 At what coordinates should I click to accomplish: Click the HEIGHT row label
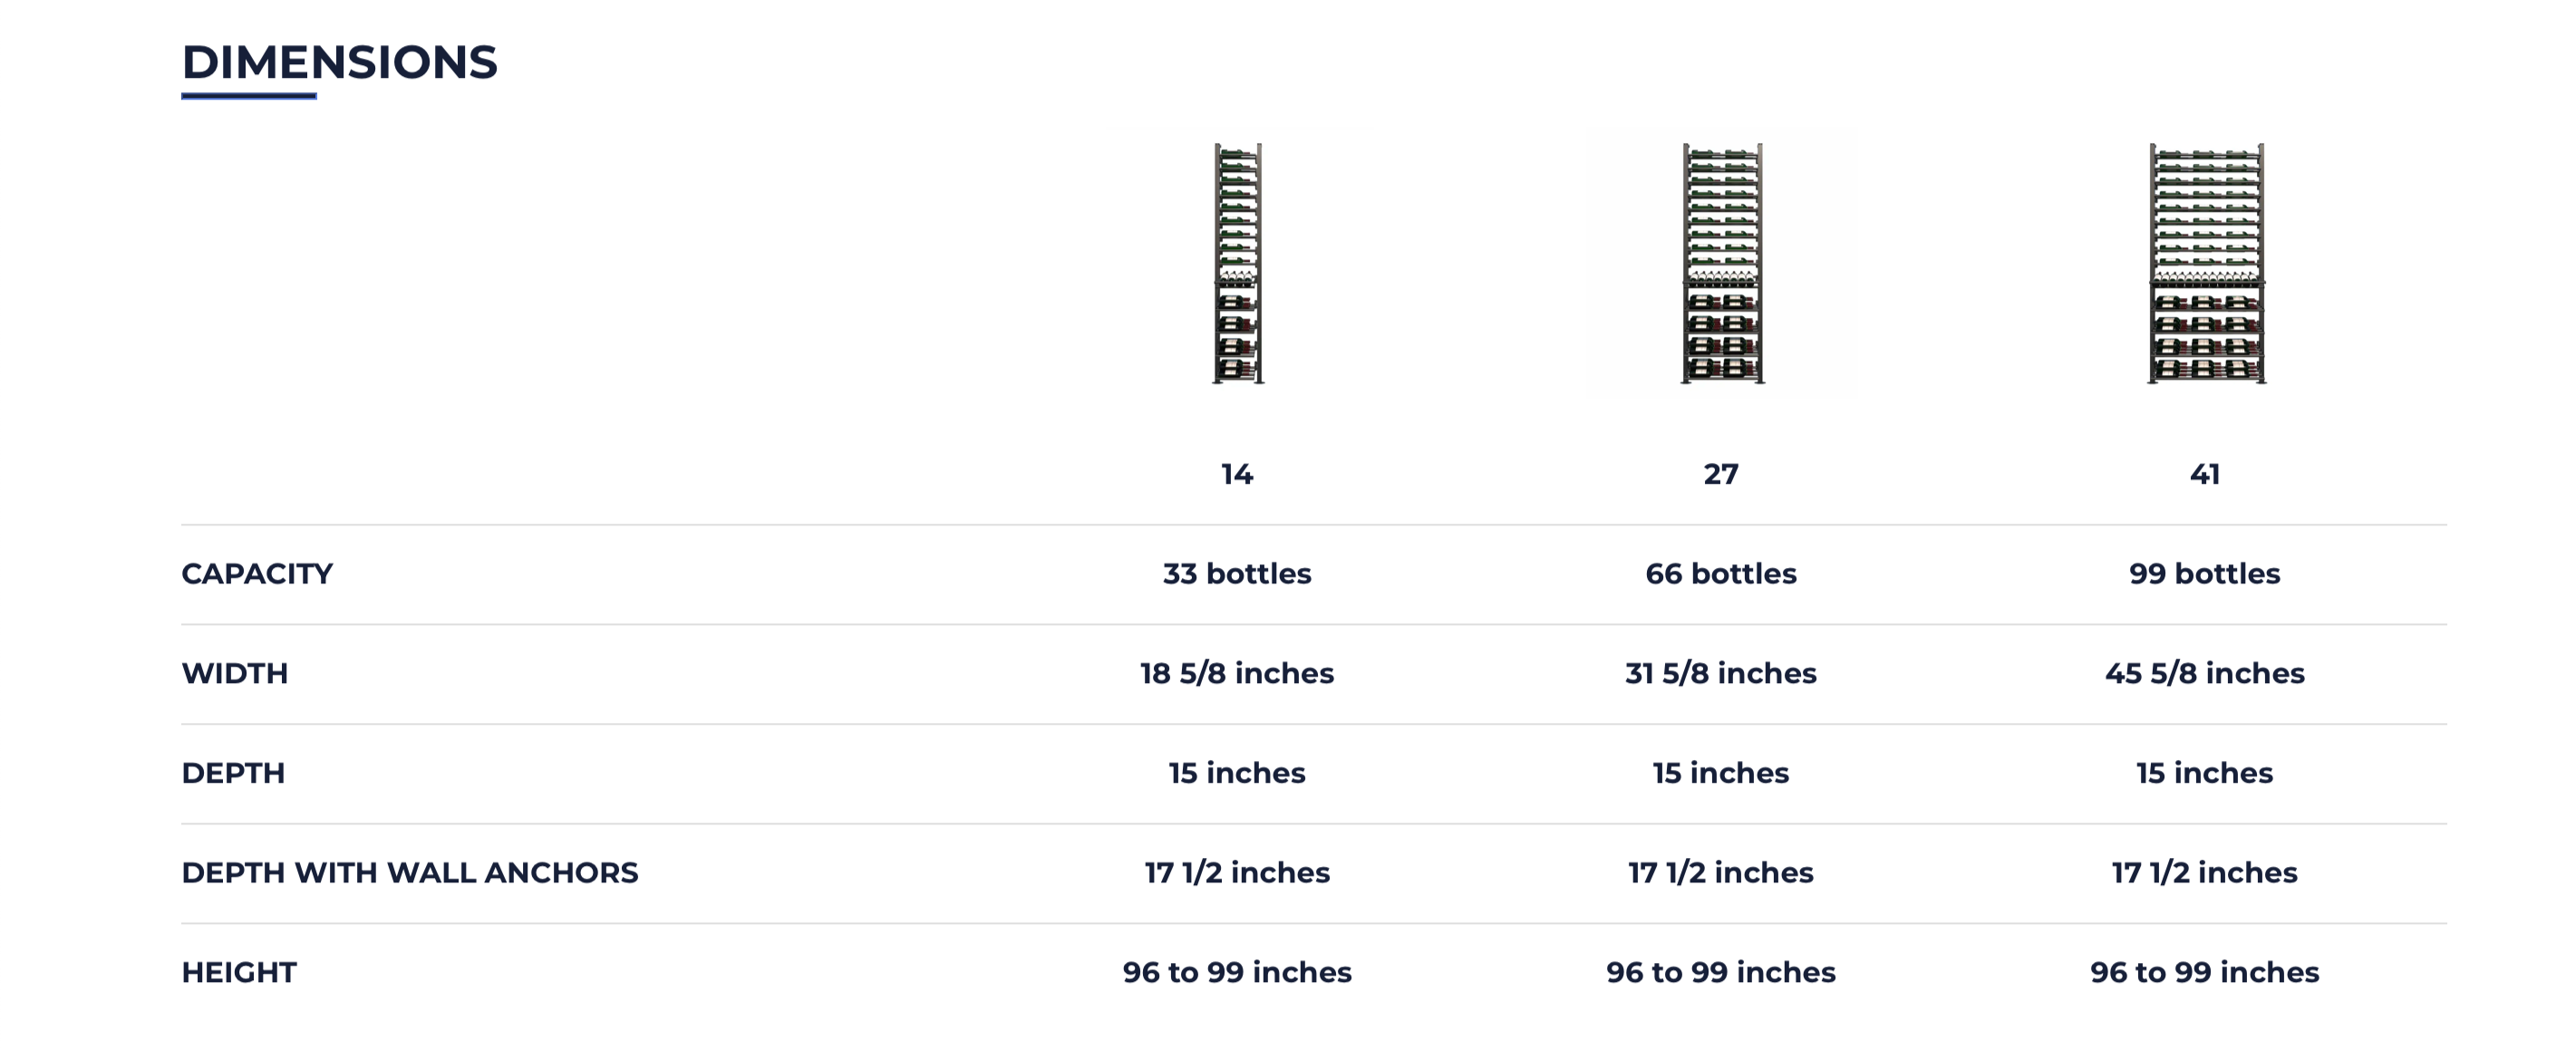[x=239, y=972]
